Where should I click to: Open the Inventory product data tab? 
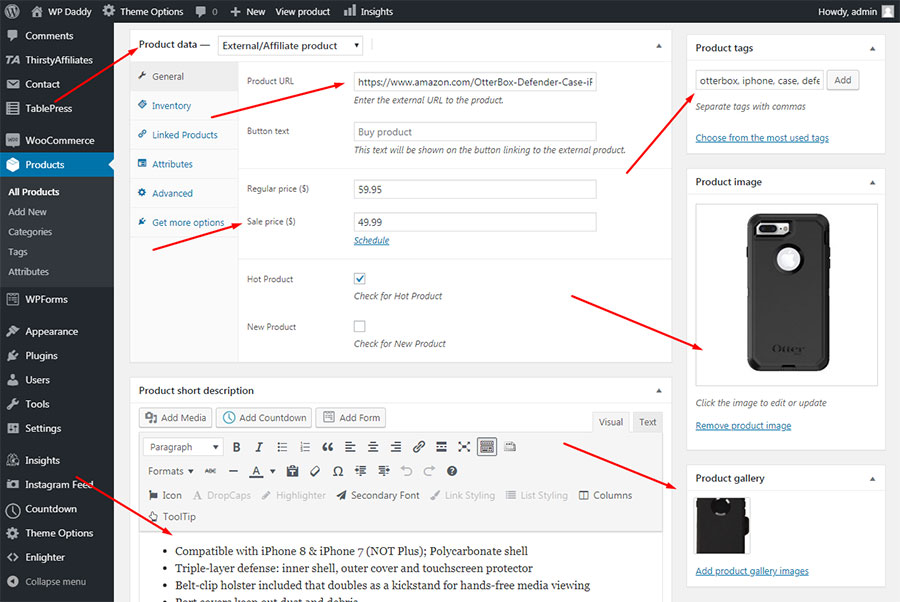(184, 106)
